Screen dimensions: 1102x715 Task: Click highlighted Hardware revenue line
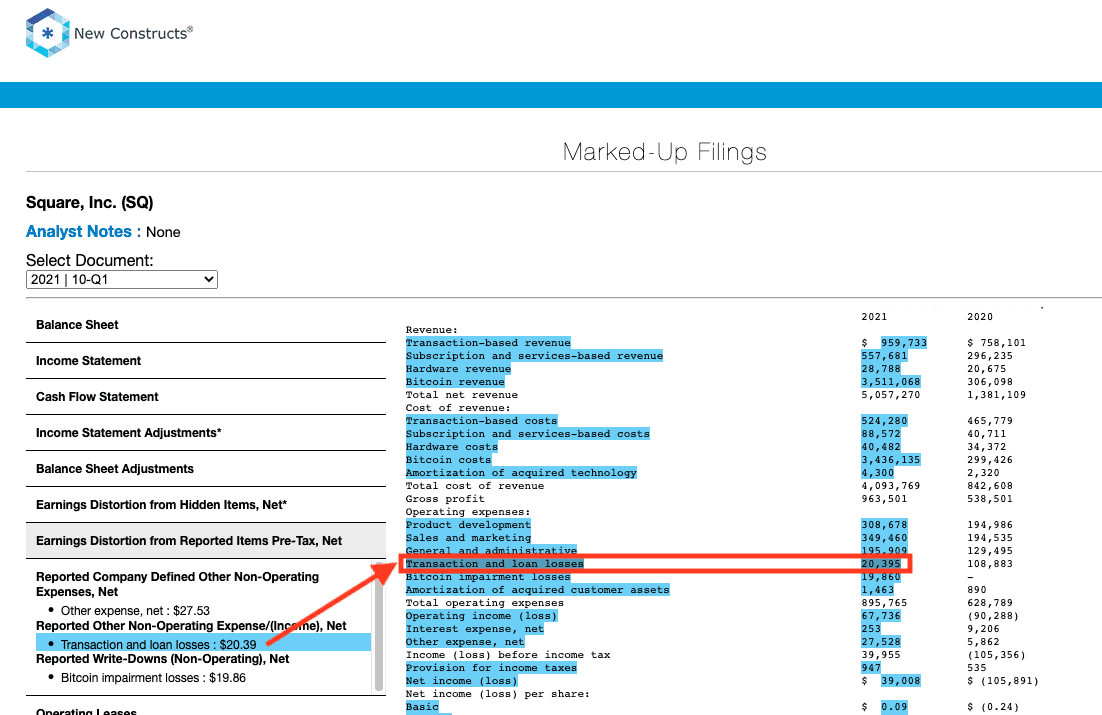point(458,368)
